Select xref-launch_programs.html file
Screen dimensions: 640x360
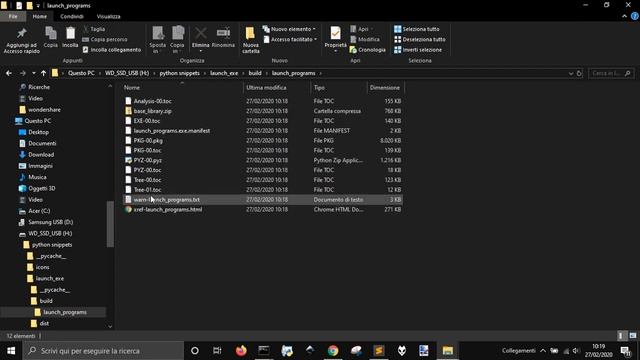[x=168, y=209]
